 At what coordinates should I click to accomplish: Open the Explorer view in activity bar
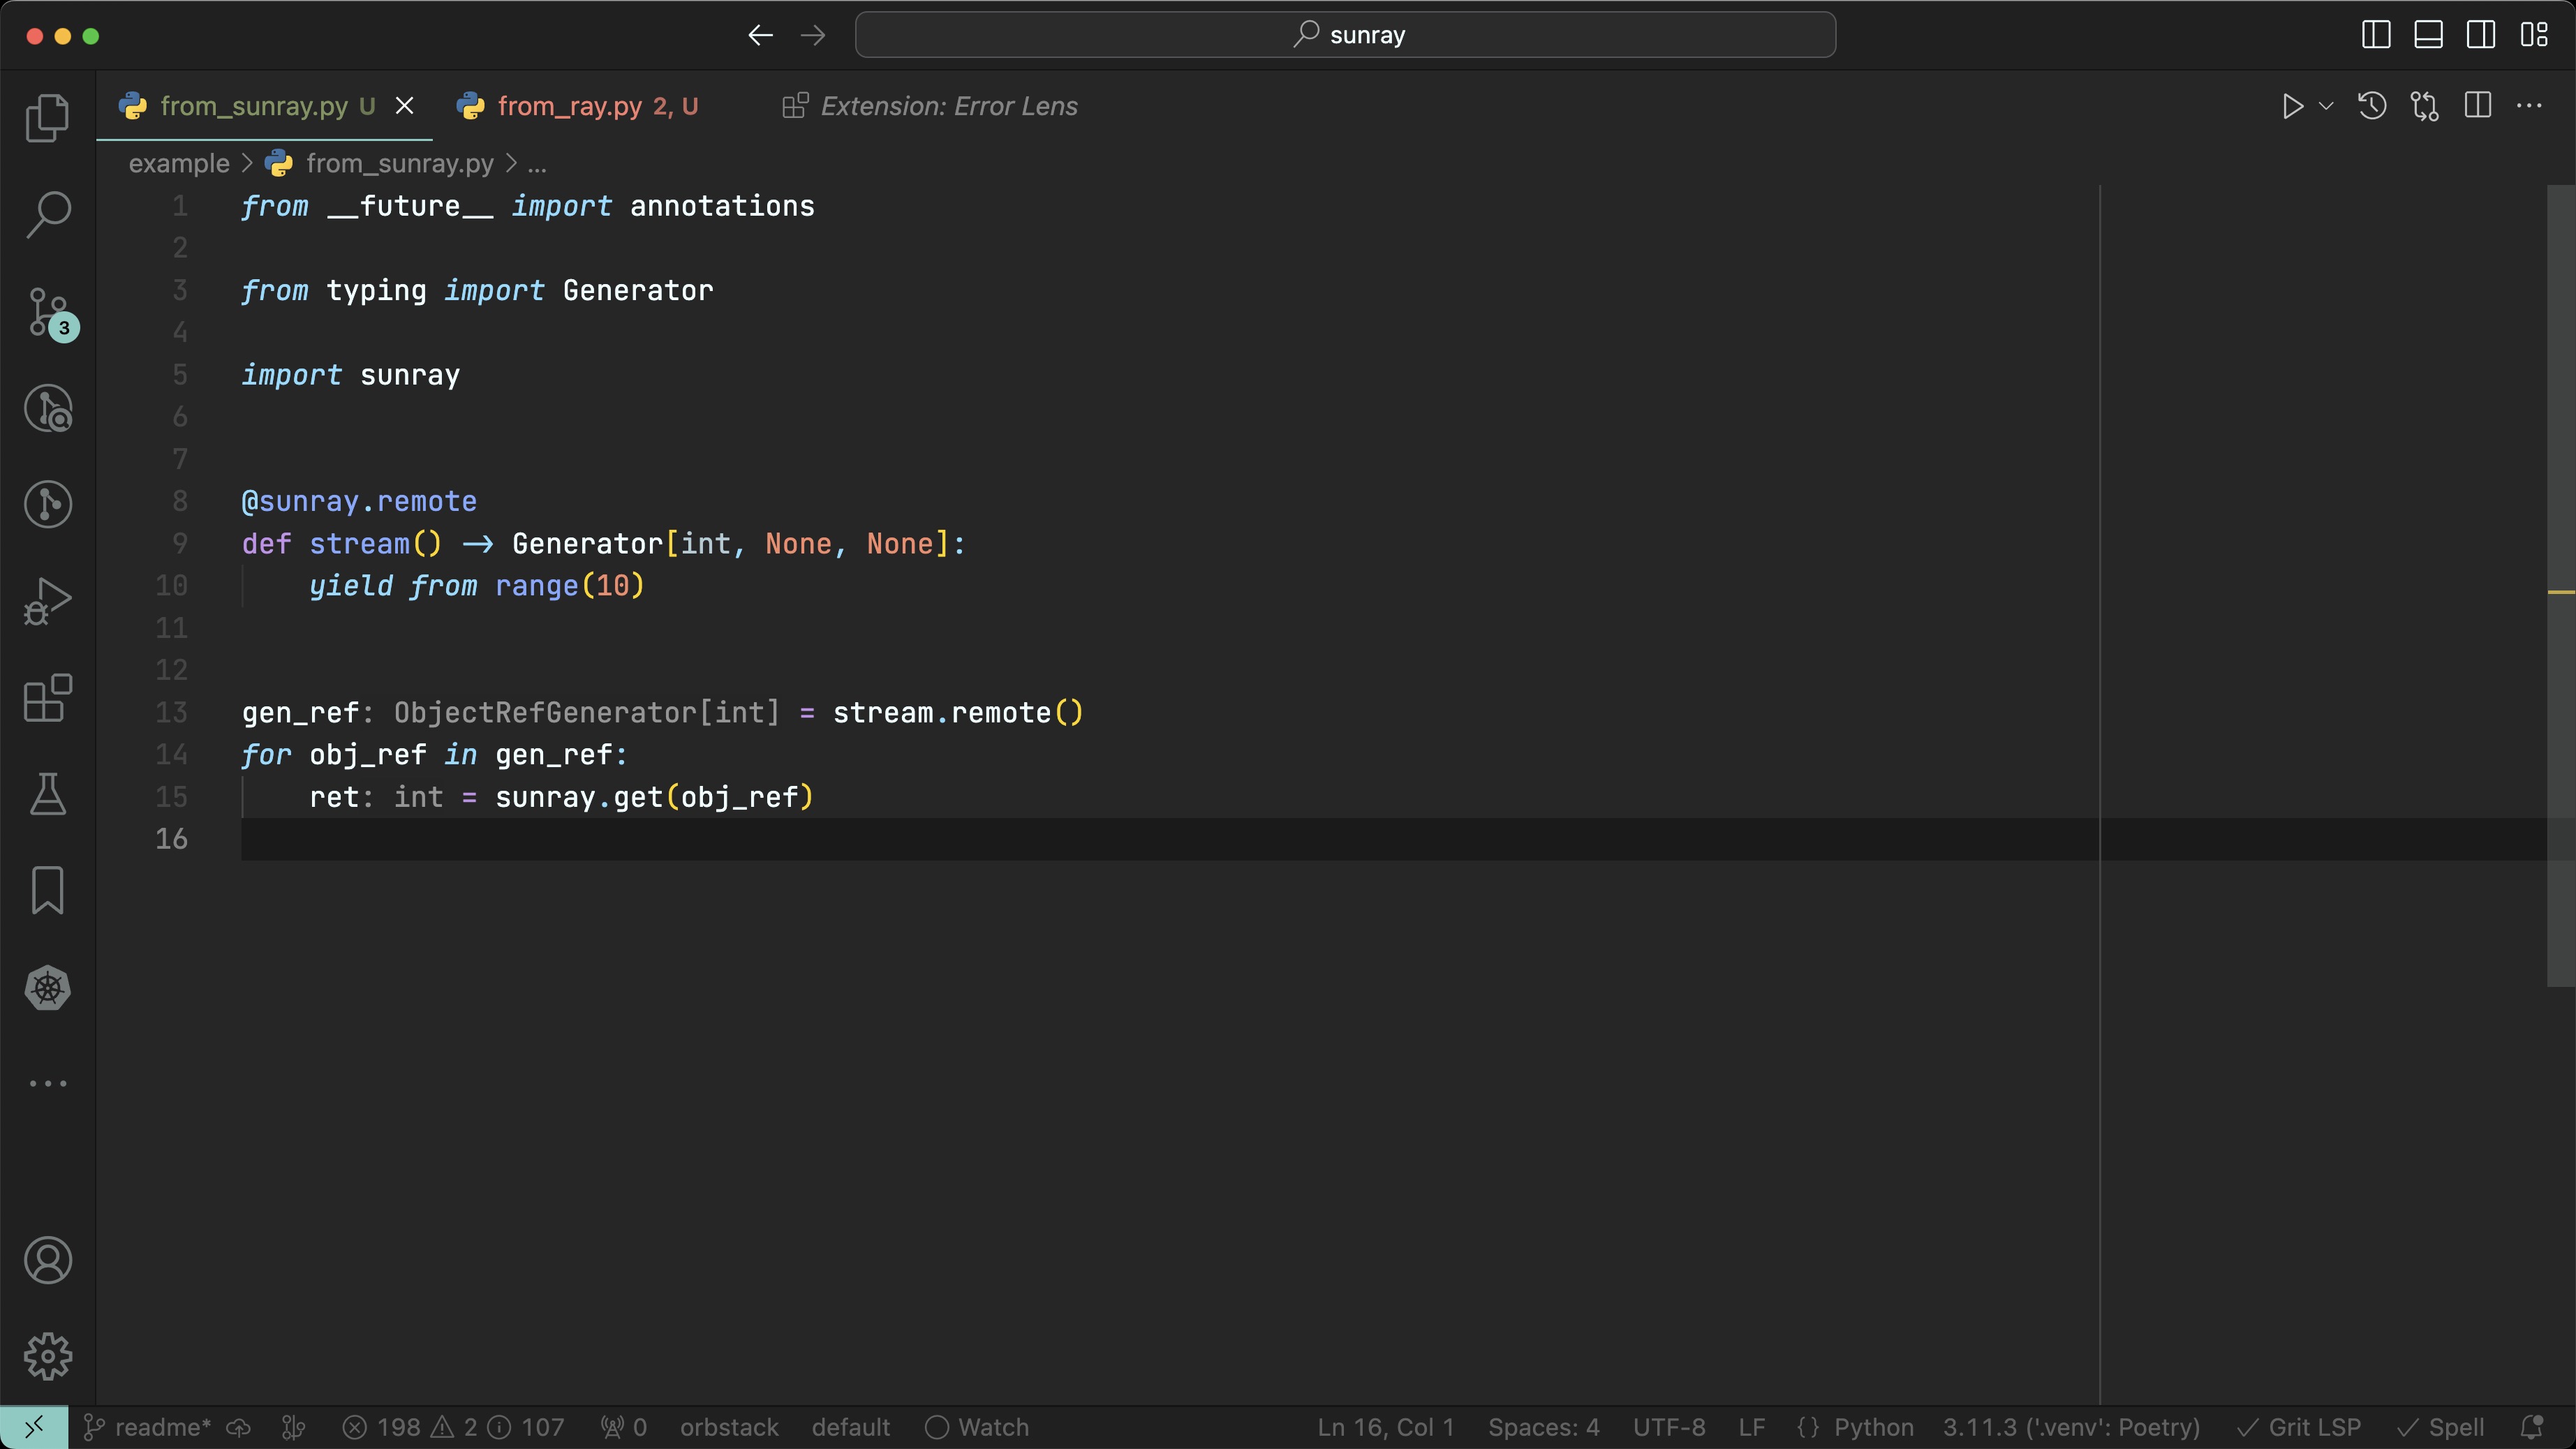click(47, 118)
